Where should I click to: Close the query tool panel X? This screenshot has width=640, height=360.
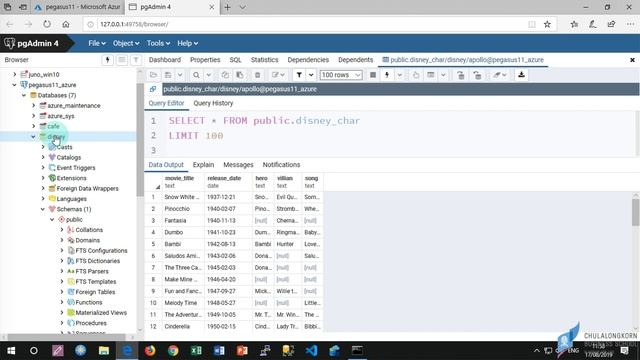632,60
